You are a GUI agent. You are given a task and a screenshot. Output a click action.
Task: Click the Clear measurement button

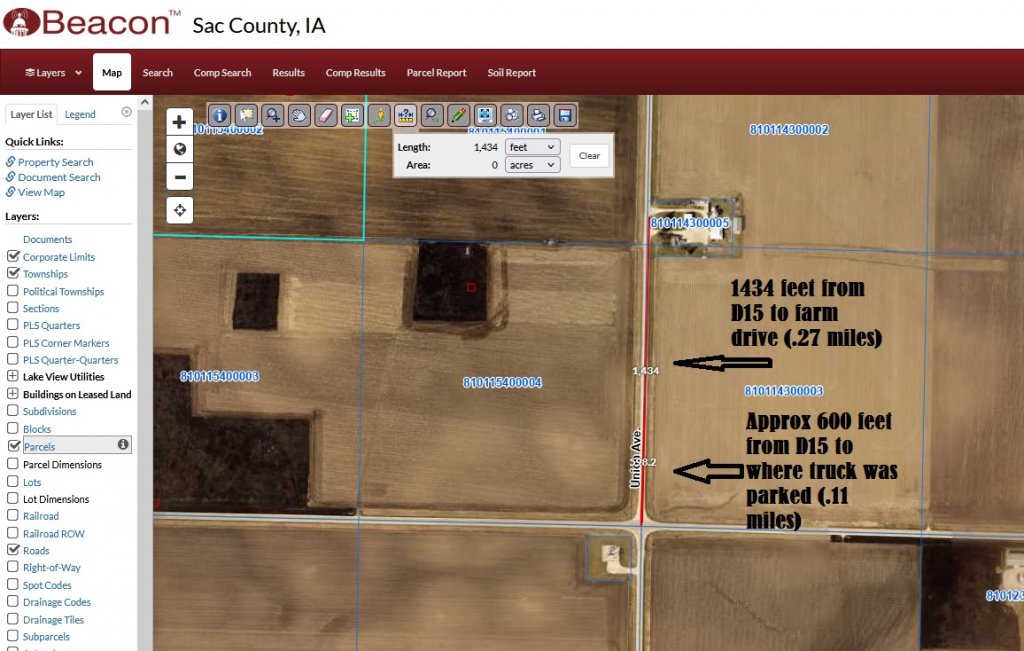[589, 156]
